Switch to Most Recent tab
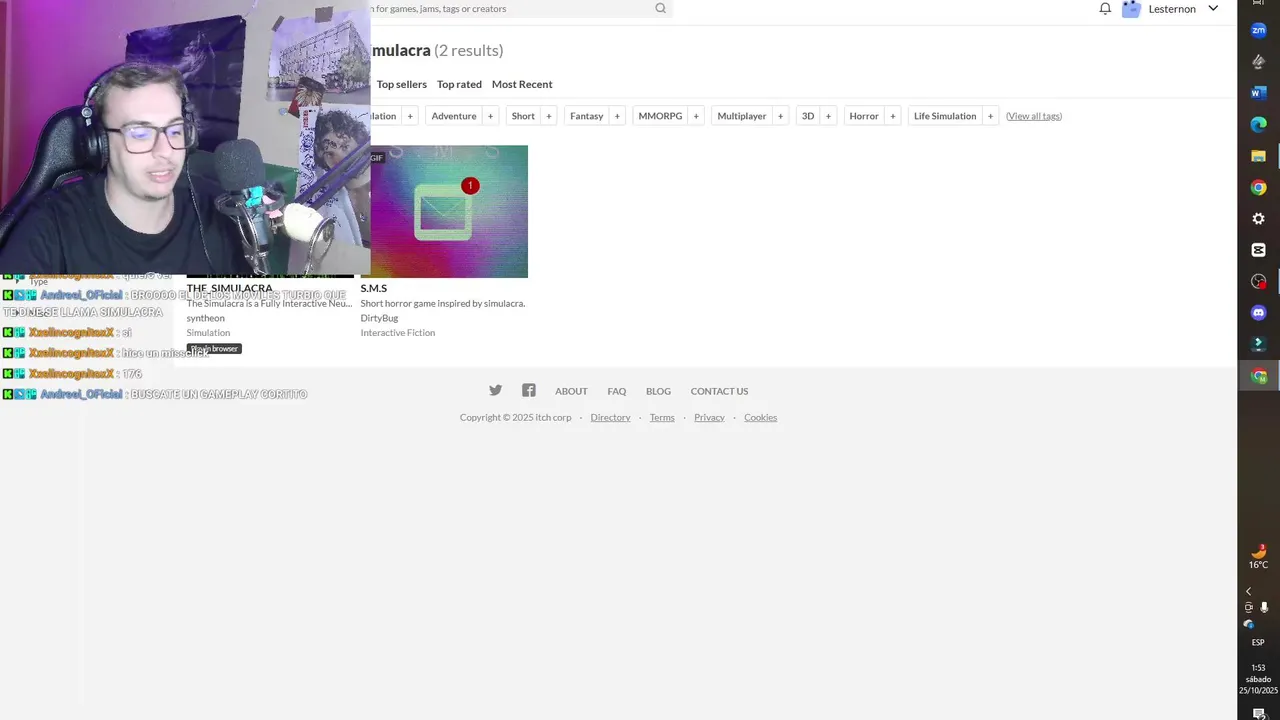This screenshot has width=1280, height=720. (522, 84)
